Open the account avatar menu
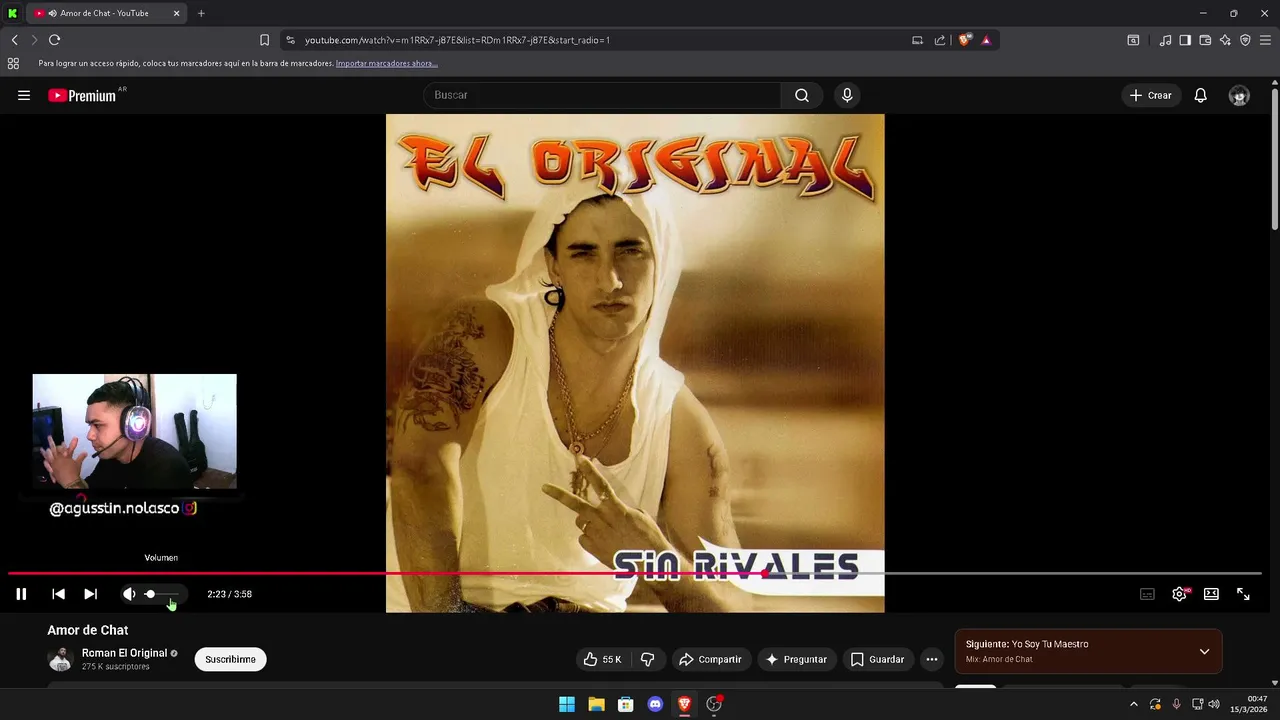This screenshot has height=720, width=1280. 1239,96
